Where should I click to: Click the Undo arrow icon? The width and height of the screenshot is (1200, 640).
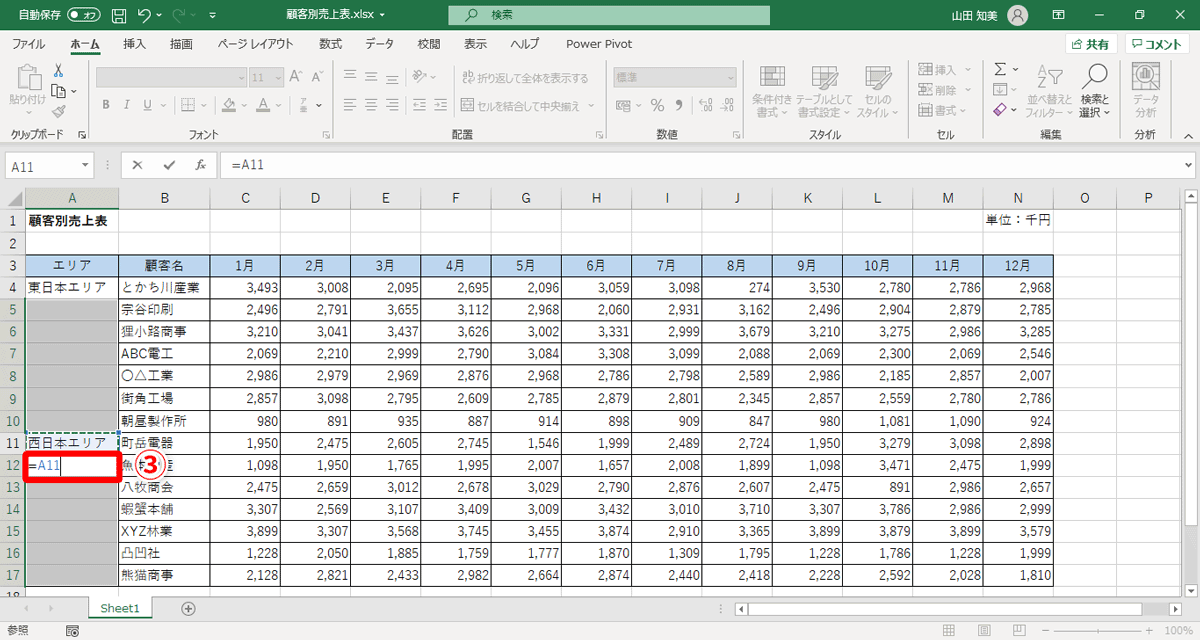click(146, 16)
